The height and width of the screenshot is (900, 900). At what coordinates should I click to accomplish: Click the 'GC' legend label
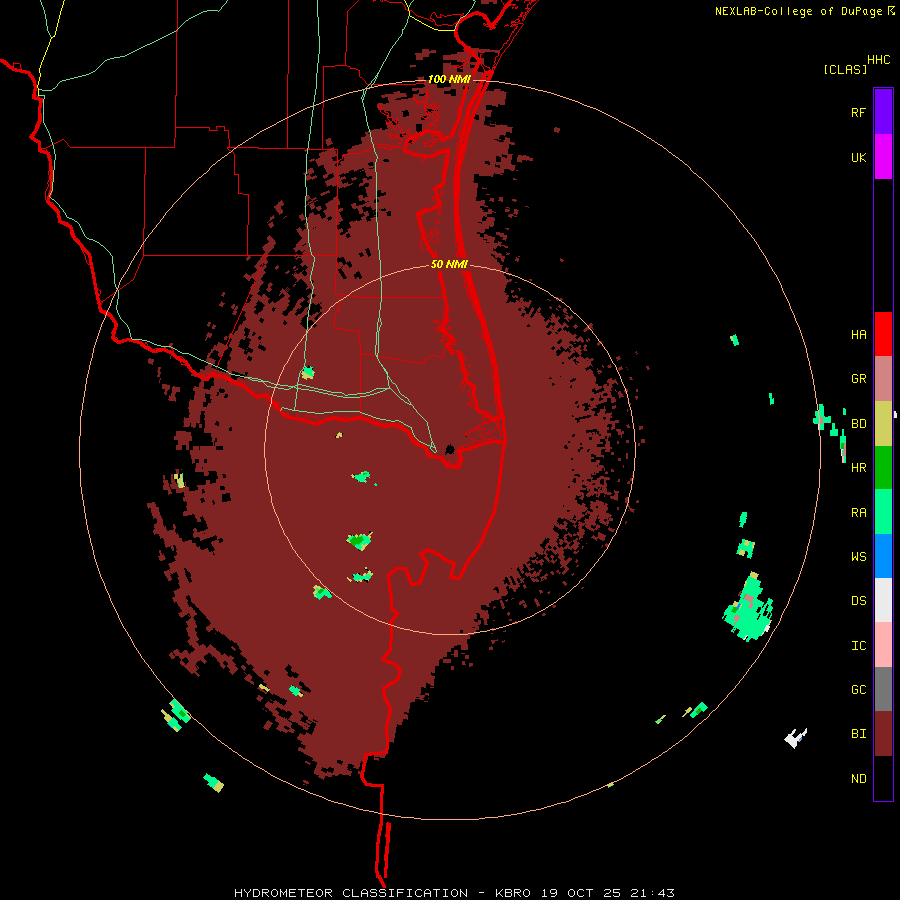[858, 689]
